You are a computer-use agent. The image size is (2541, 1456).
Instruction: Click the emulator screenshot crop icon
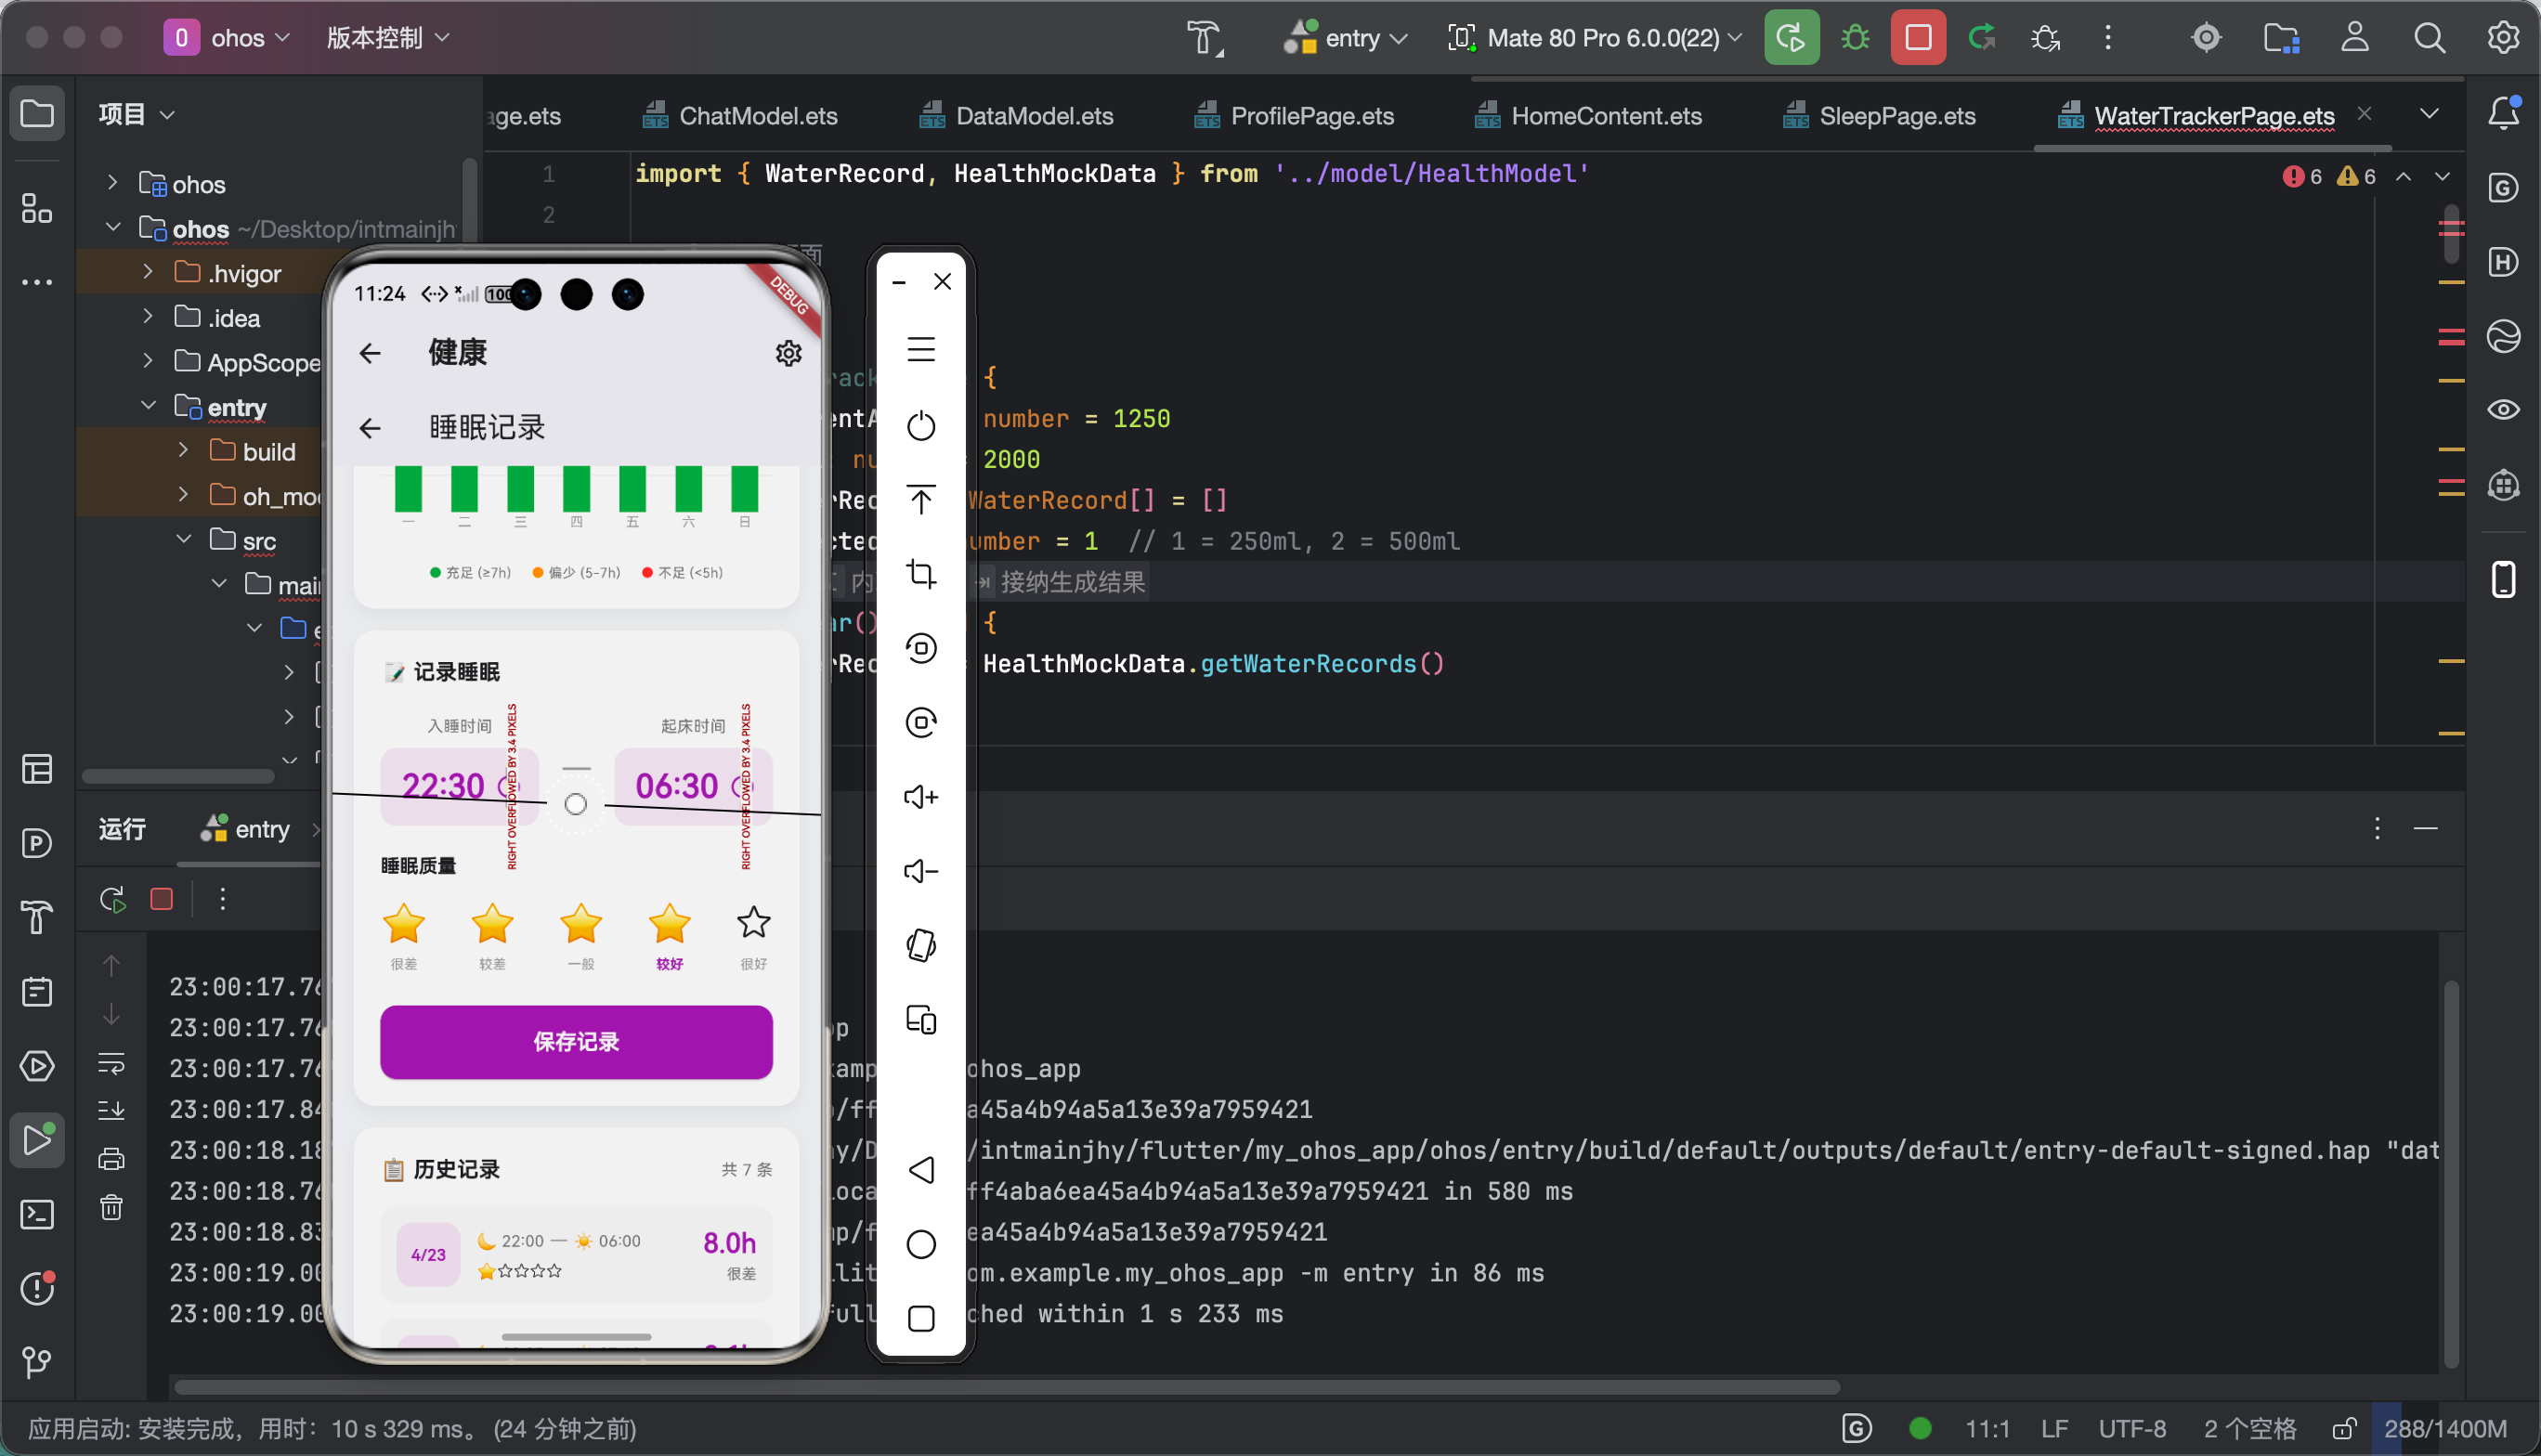coord(920,574)
